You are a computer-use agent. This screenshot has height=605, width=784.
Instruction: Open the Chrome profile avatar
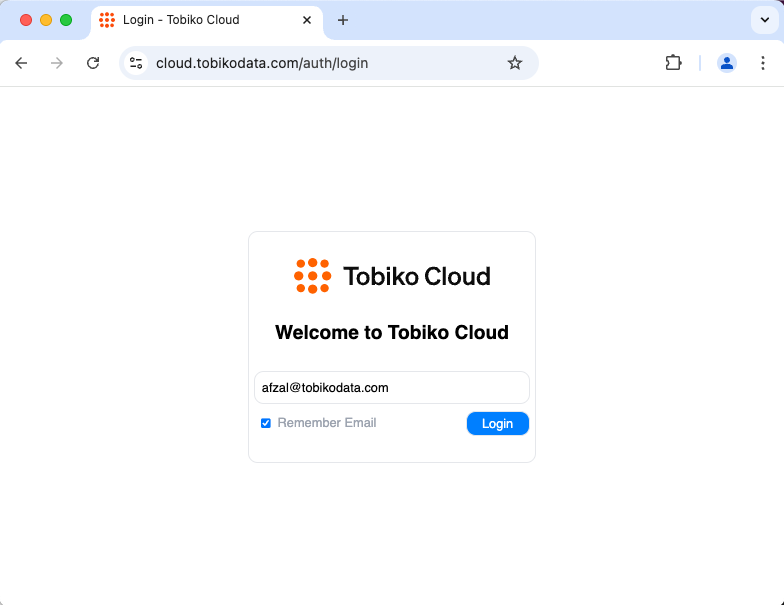tap(726, 63)
